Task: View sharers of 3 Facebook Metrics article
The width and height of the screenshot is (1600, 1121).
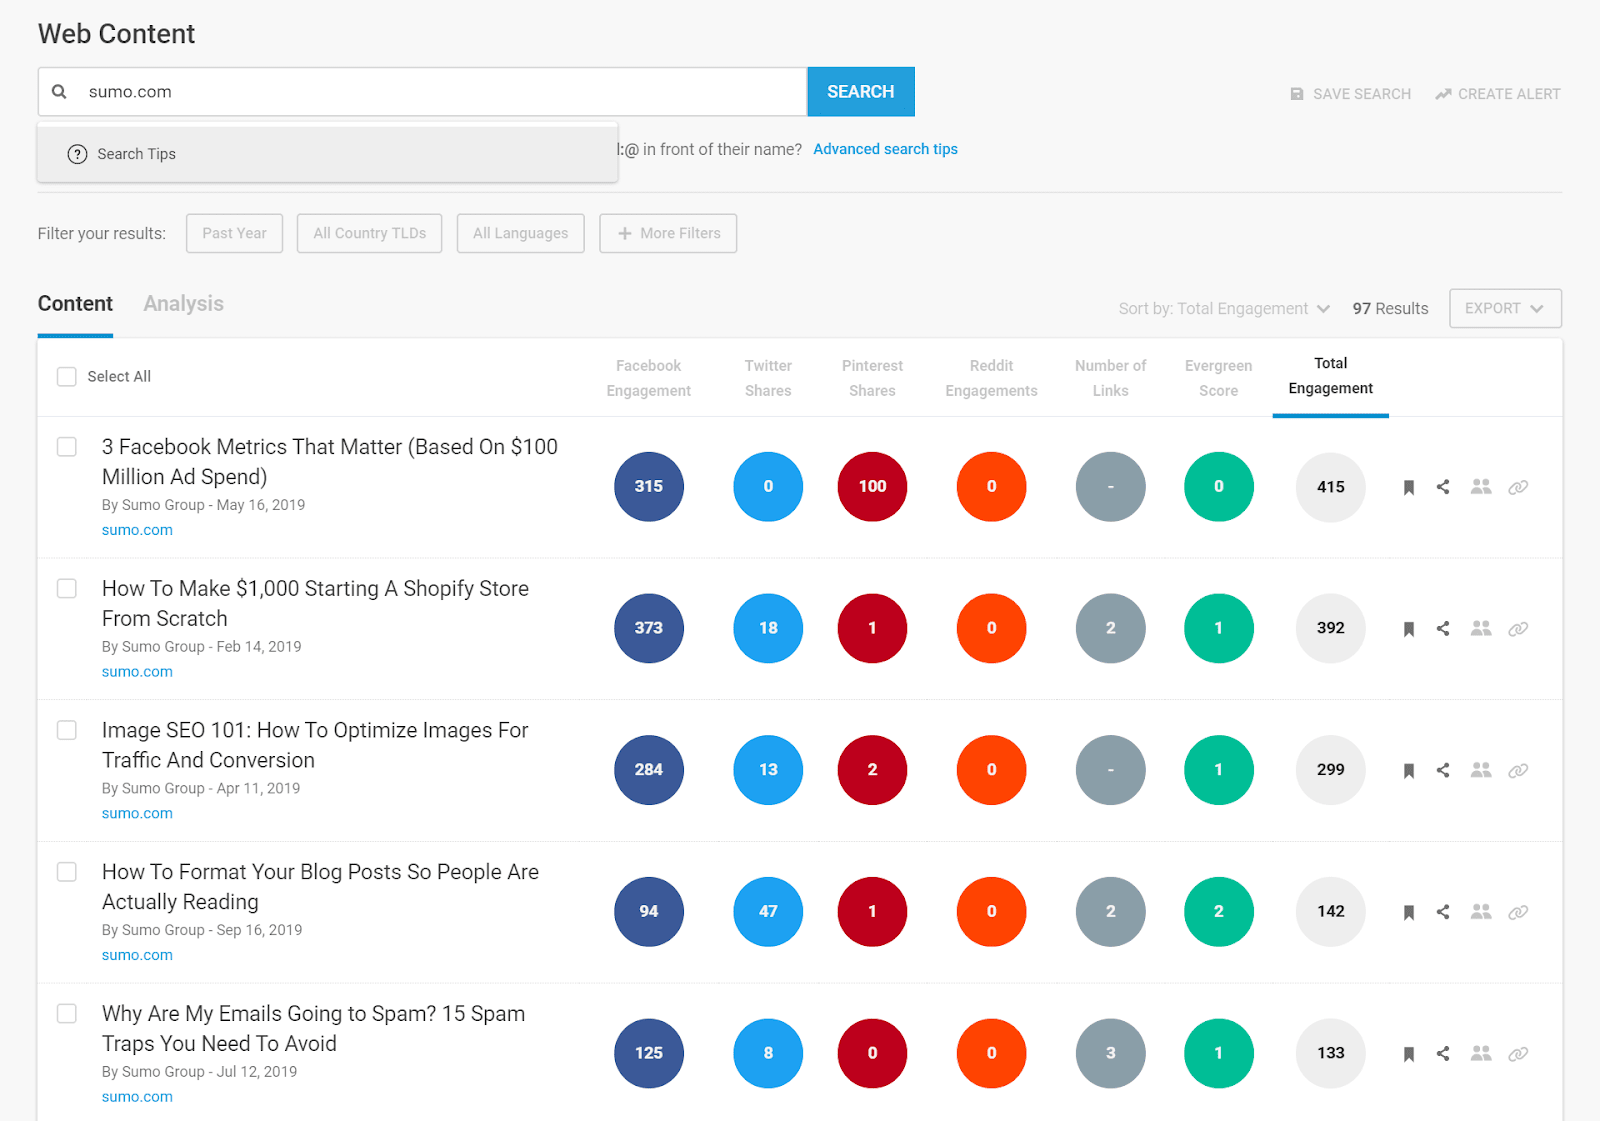Action: 1481,487
